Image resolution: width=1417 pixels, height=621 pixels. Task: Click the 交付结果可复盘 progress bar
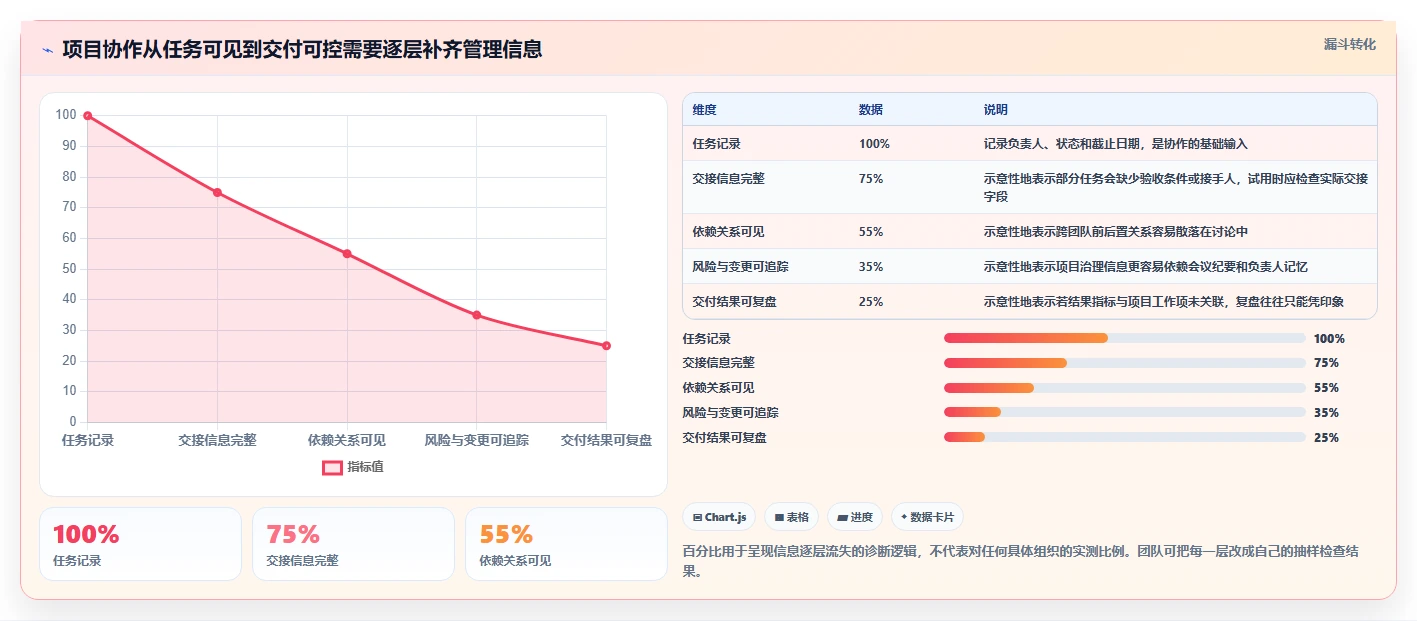pos(1125,437)
